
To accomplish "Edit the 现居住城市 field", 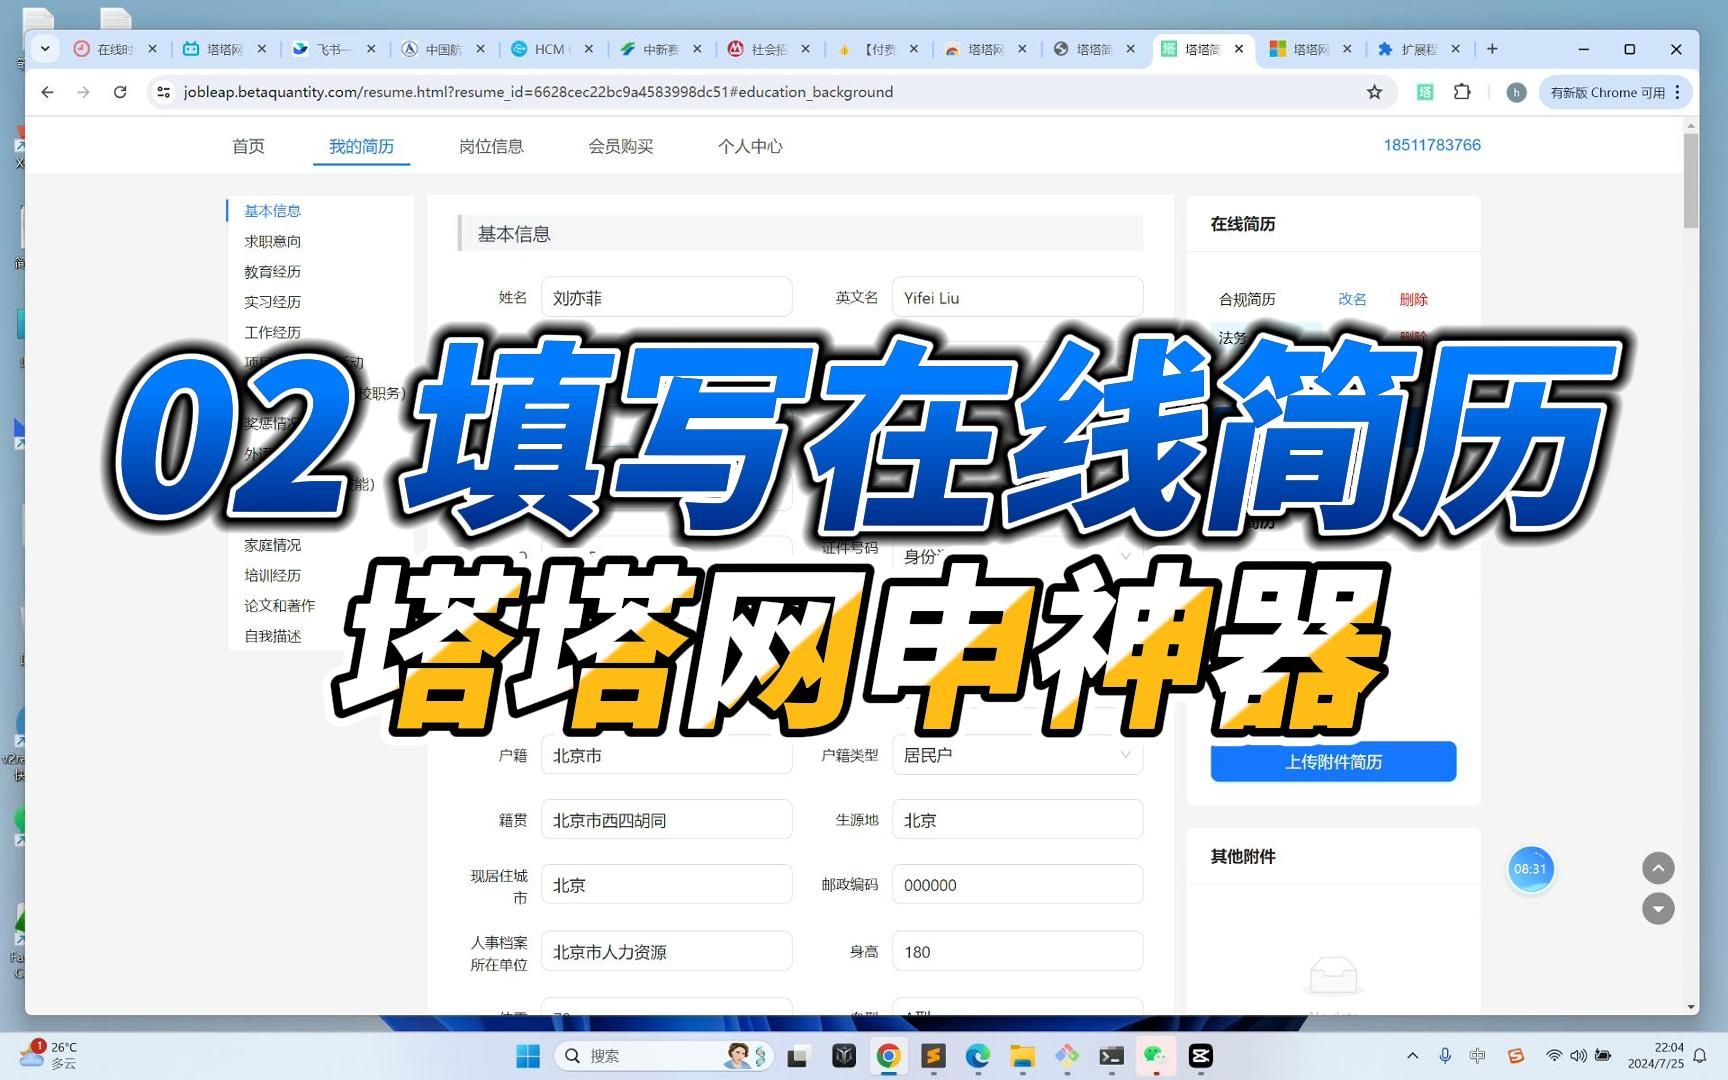I will (x=666, y=885).
